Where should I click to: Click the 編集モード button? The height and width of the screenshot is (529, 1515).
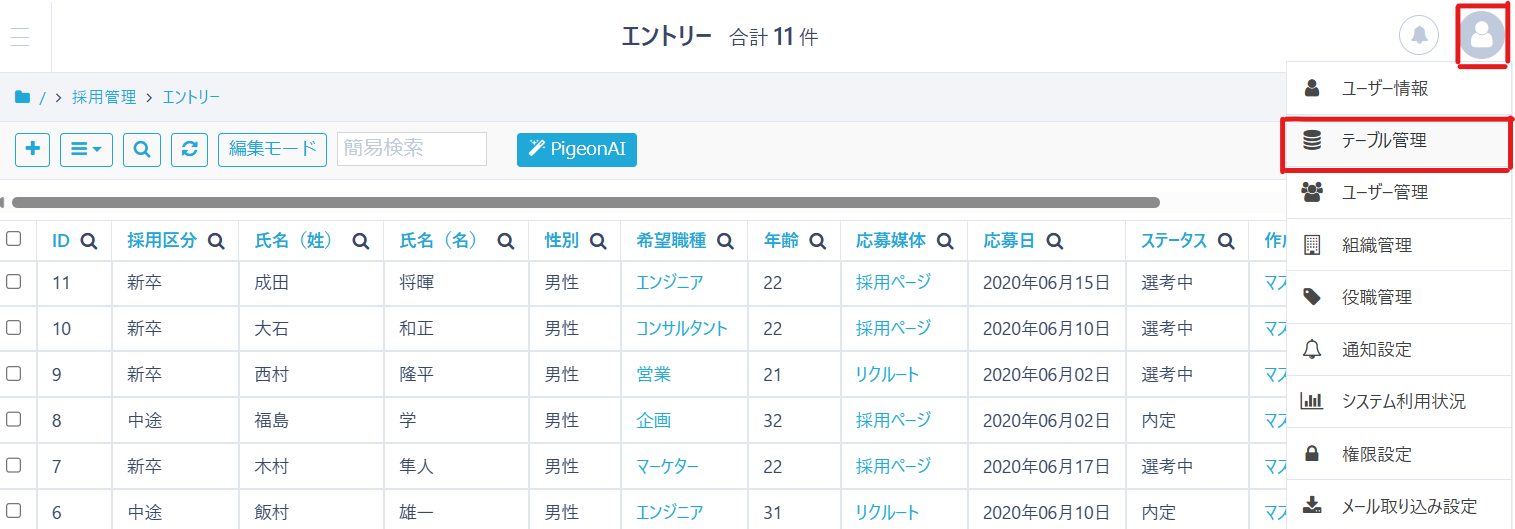272,149
